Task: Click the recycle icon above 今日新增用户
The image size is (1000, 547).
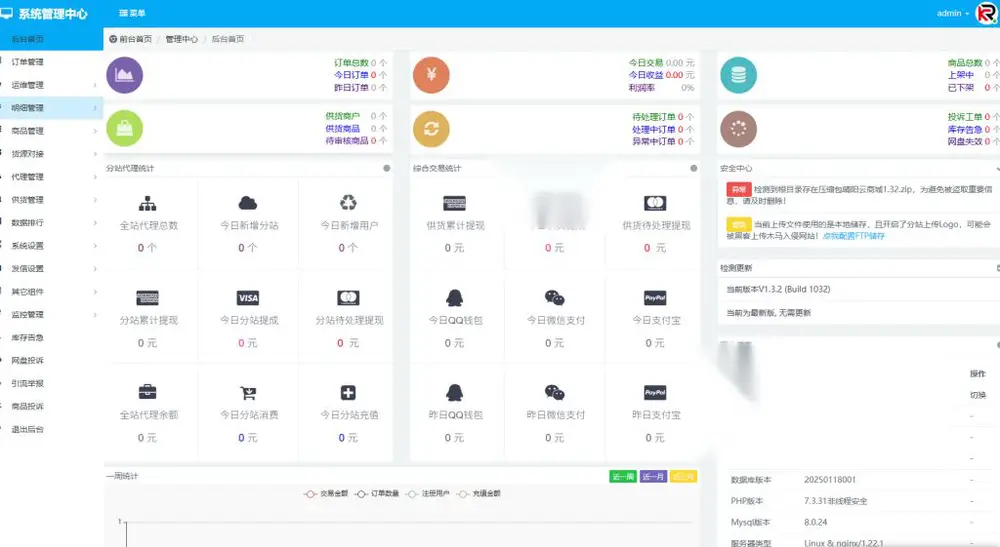Action: 348,203
